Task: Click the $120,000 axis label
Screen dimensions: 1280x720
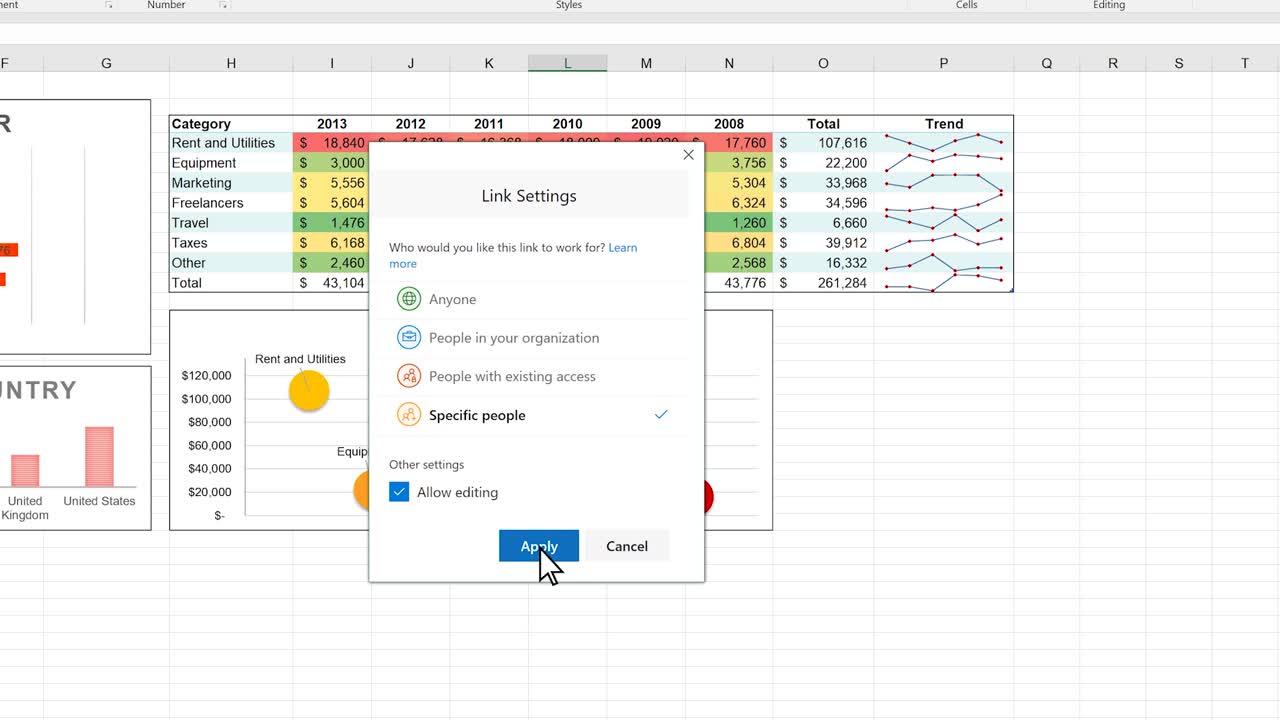Action: click(x=206, y=376)
